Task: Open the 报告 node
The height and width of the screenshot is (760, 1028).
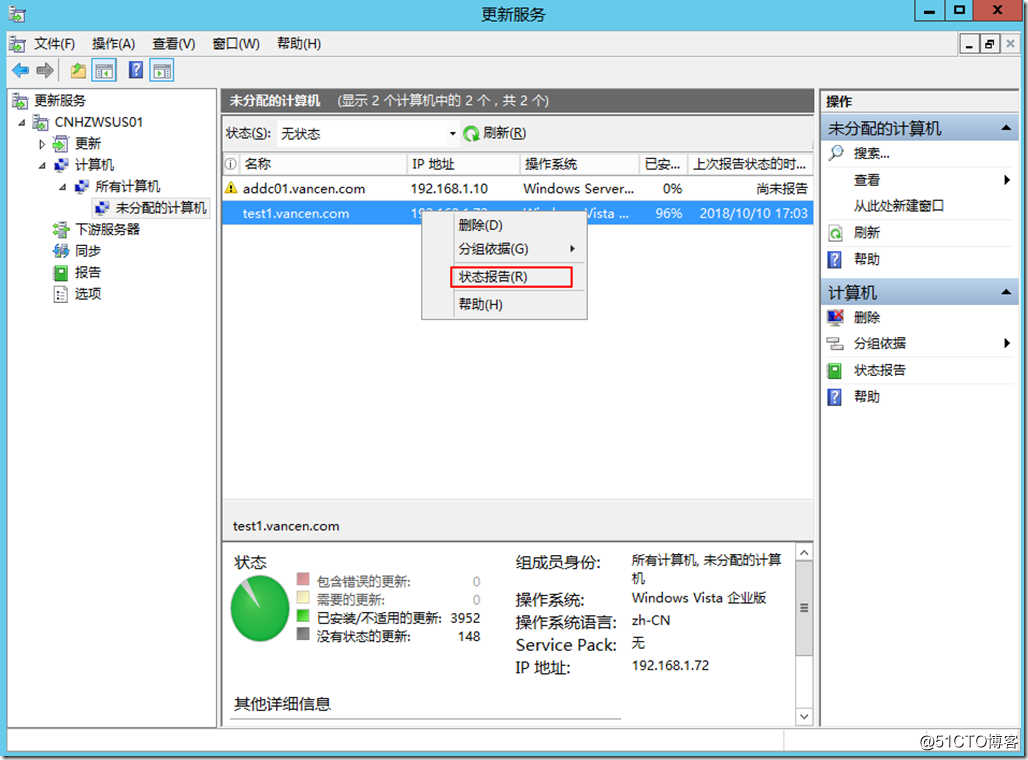Action: coord(88,272)
